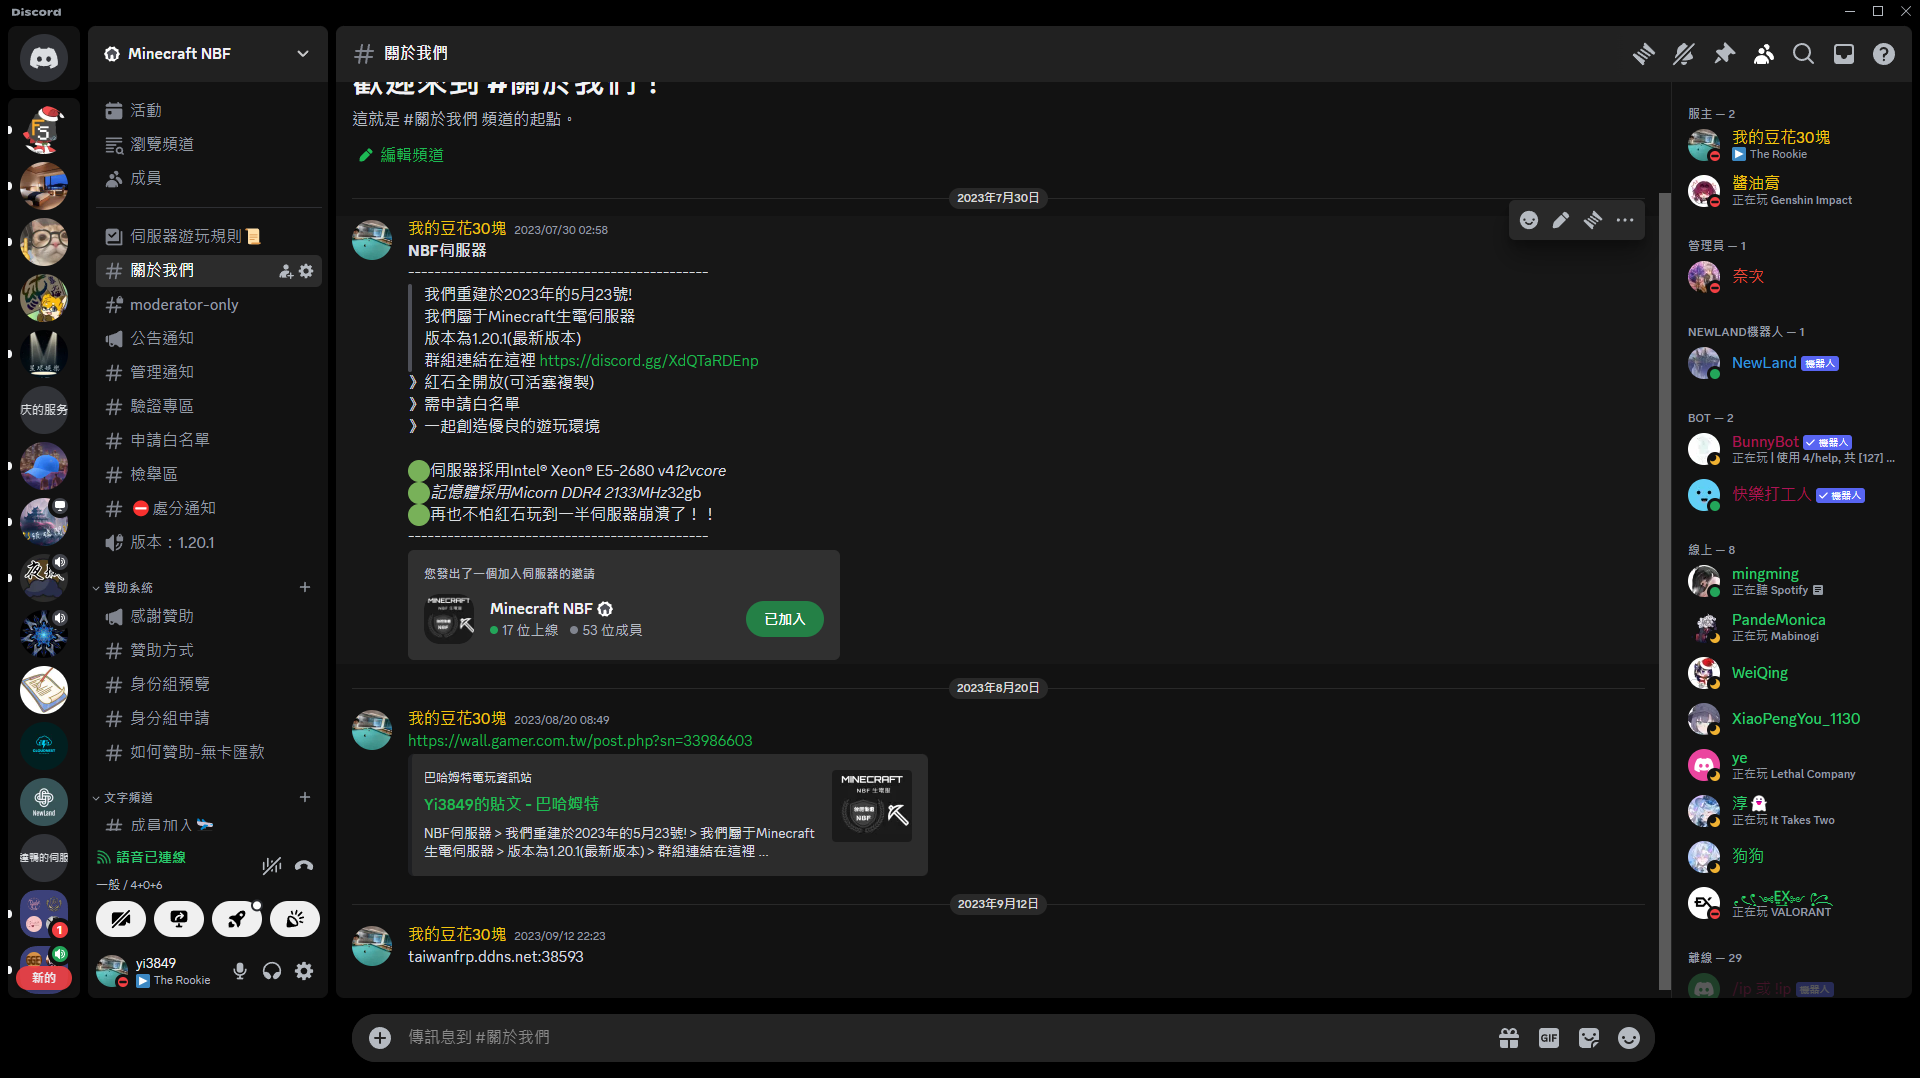Add a reaction via the emoji hover icon
The height and width of the screenshot is (1078, 1920).
click(x=1528, y=220)
